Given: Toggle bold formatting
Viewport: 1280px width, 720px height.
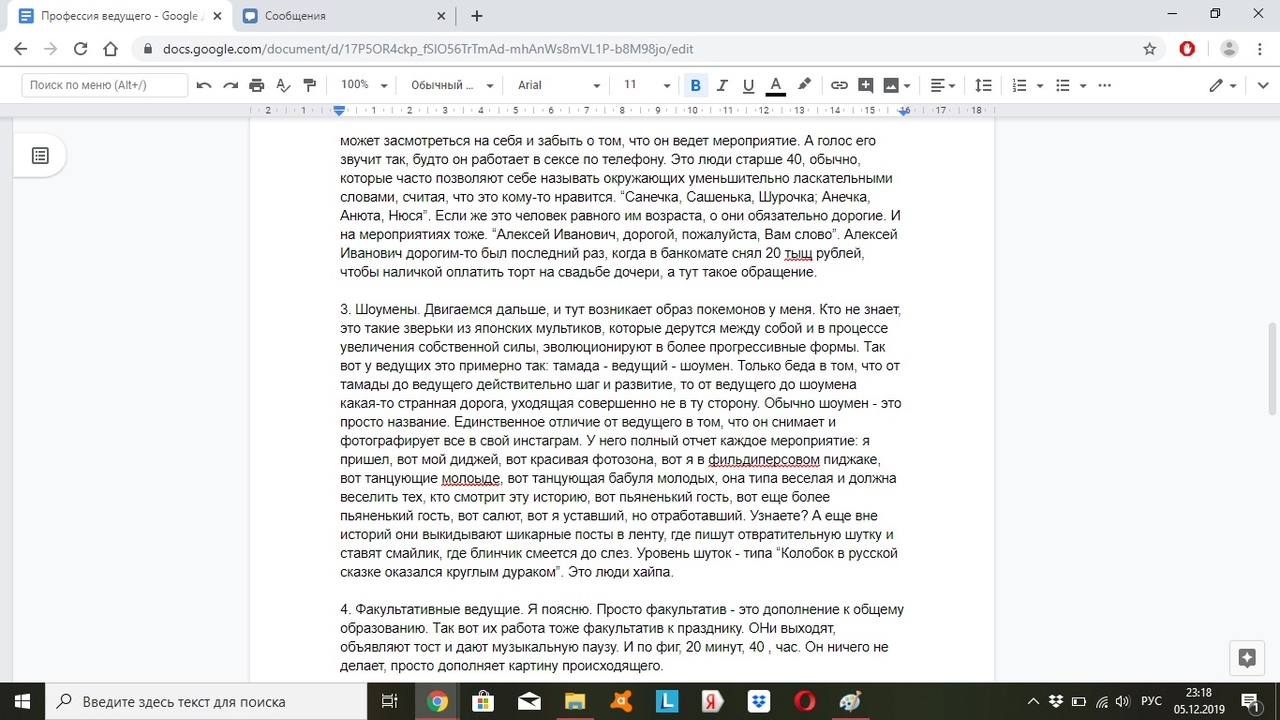Looking at the screenshot, I should (696, 85).
